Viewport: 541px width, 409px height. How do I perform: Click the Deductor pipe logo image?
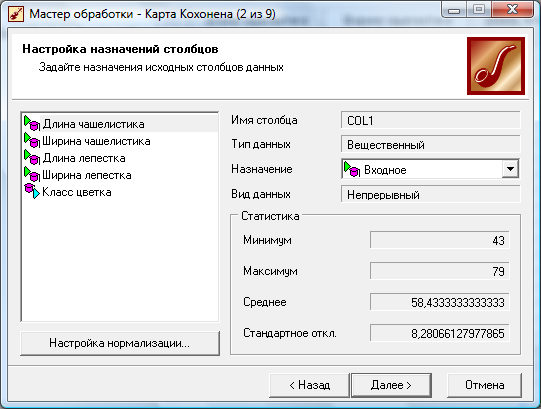[x=496, y=66]
